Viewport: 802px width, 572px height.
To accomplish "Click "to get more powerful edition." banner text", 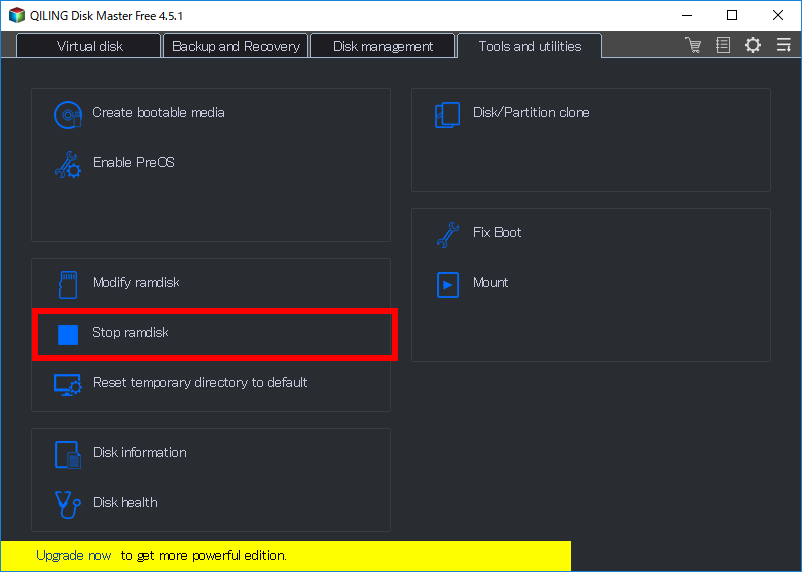I will (x=204, y=556).
